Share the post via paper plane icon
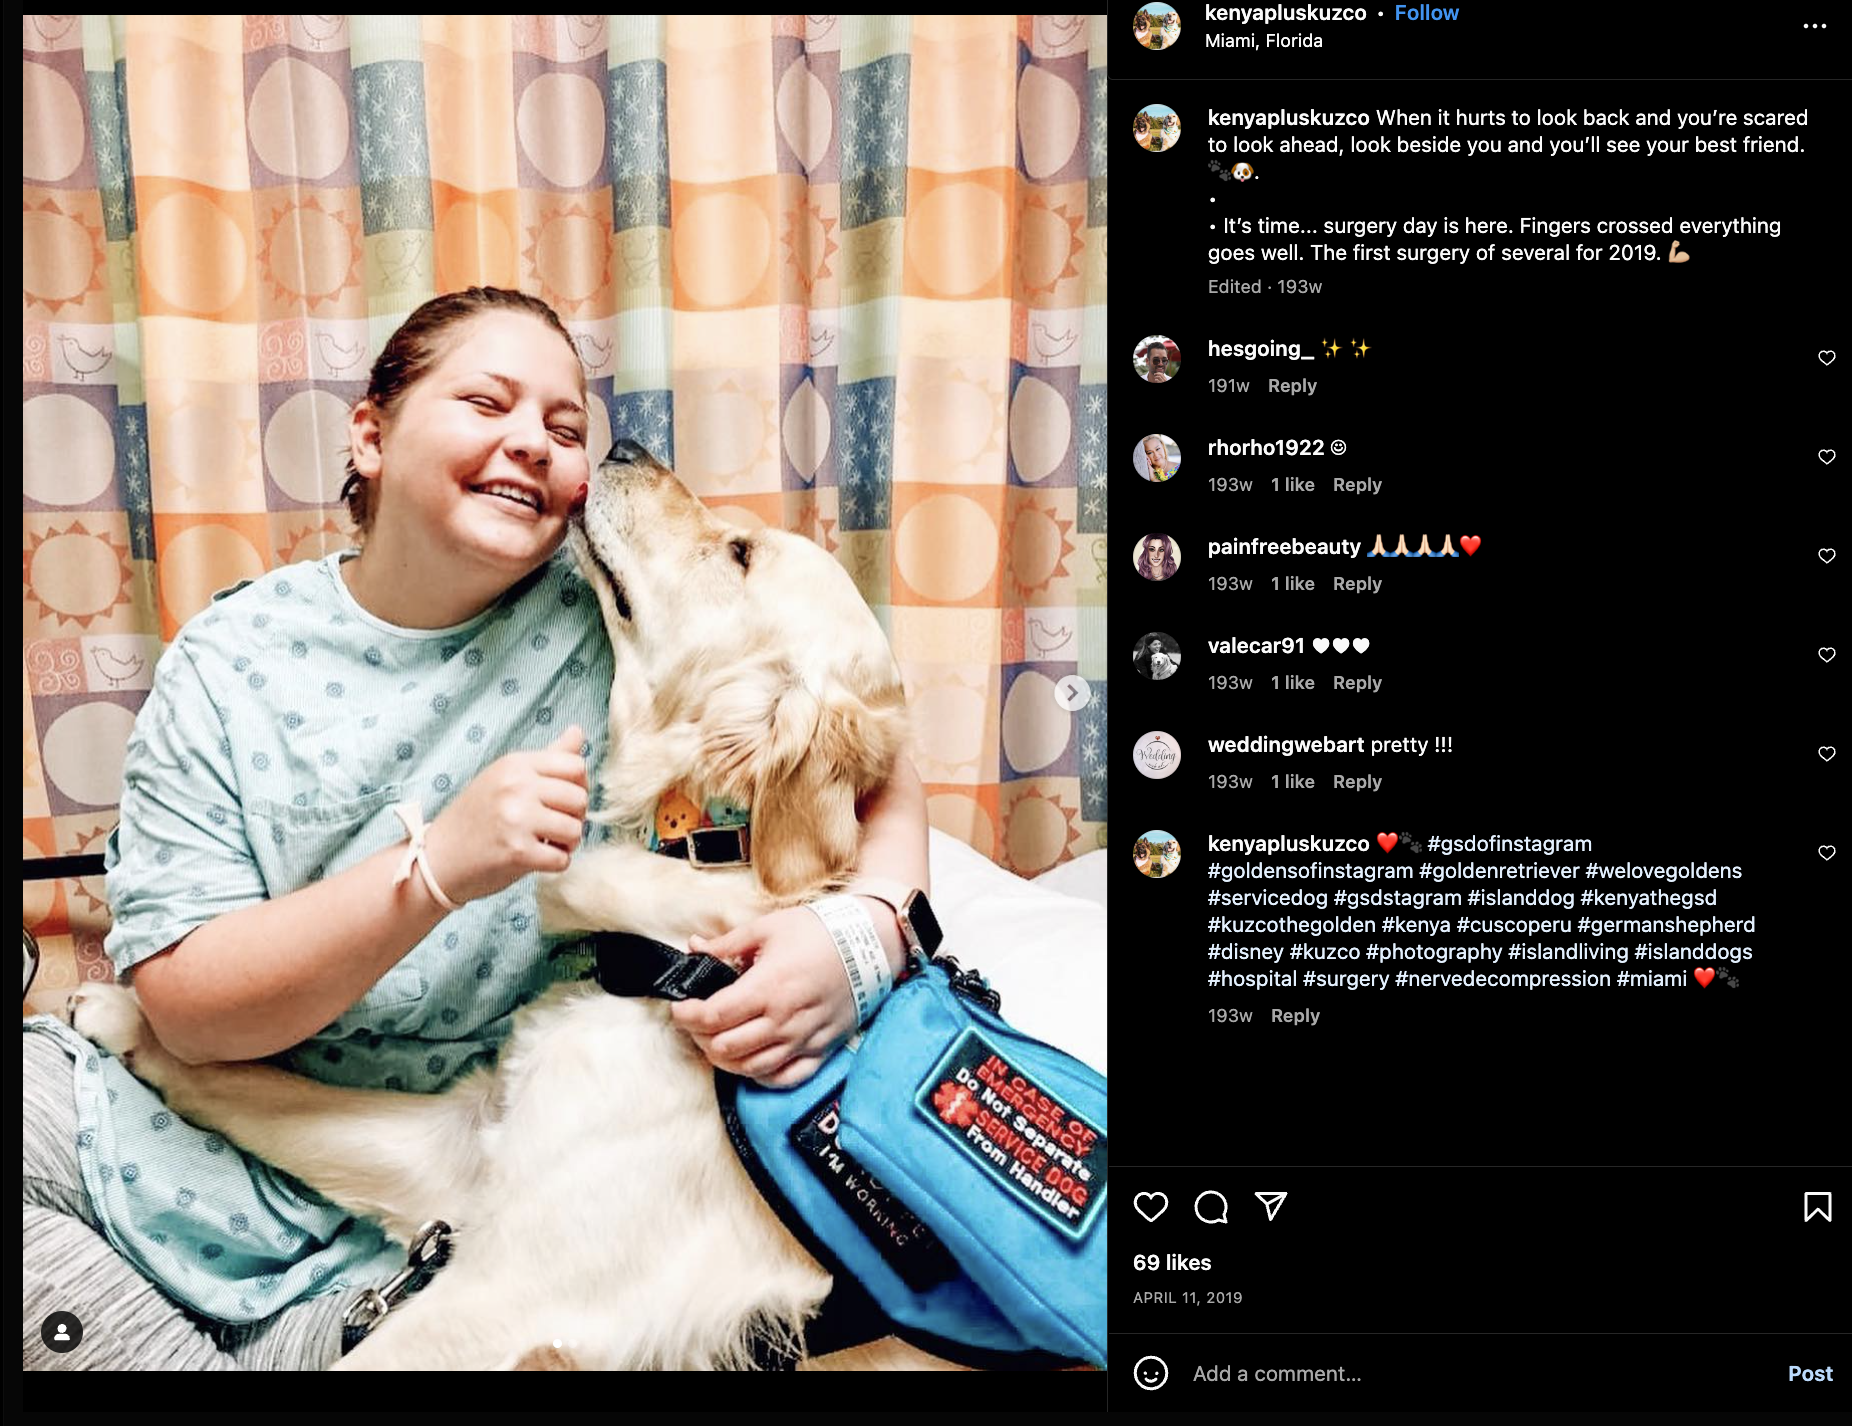The image size is (1852, 1426). click(x=1271, y=1206)
